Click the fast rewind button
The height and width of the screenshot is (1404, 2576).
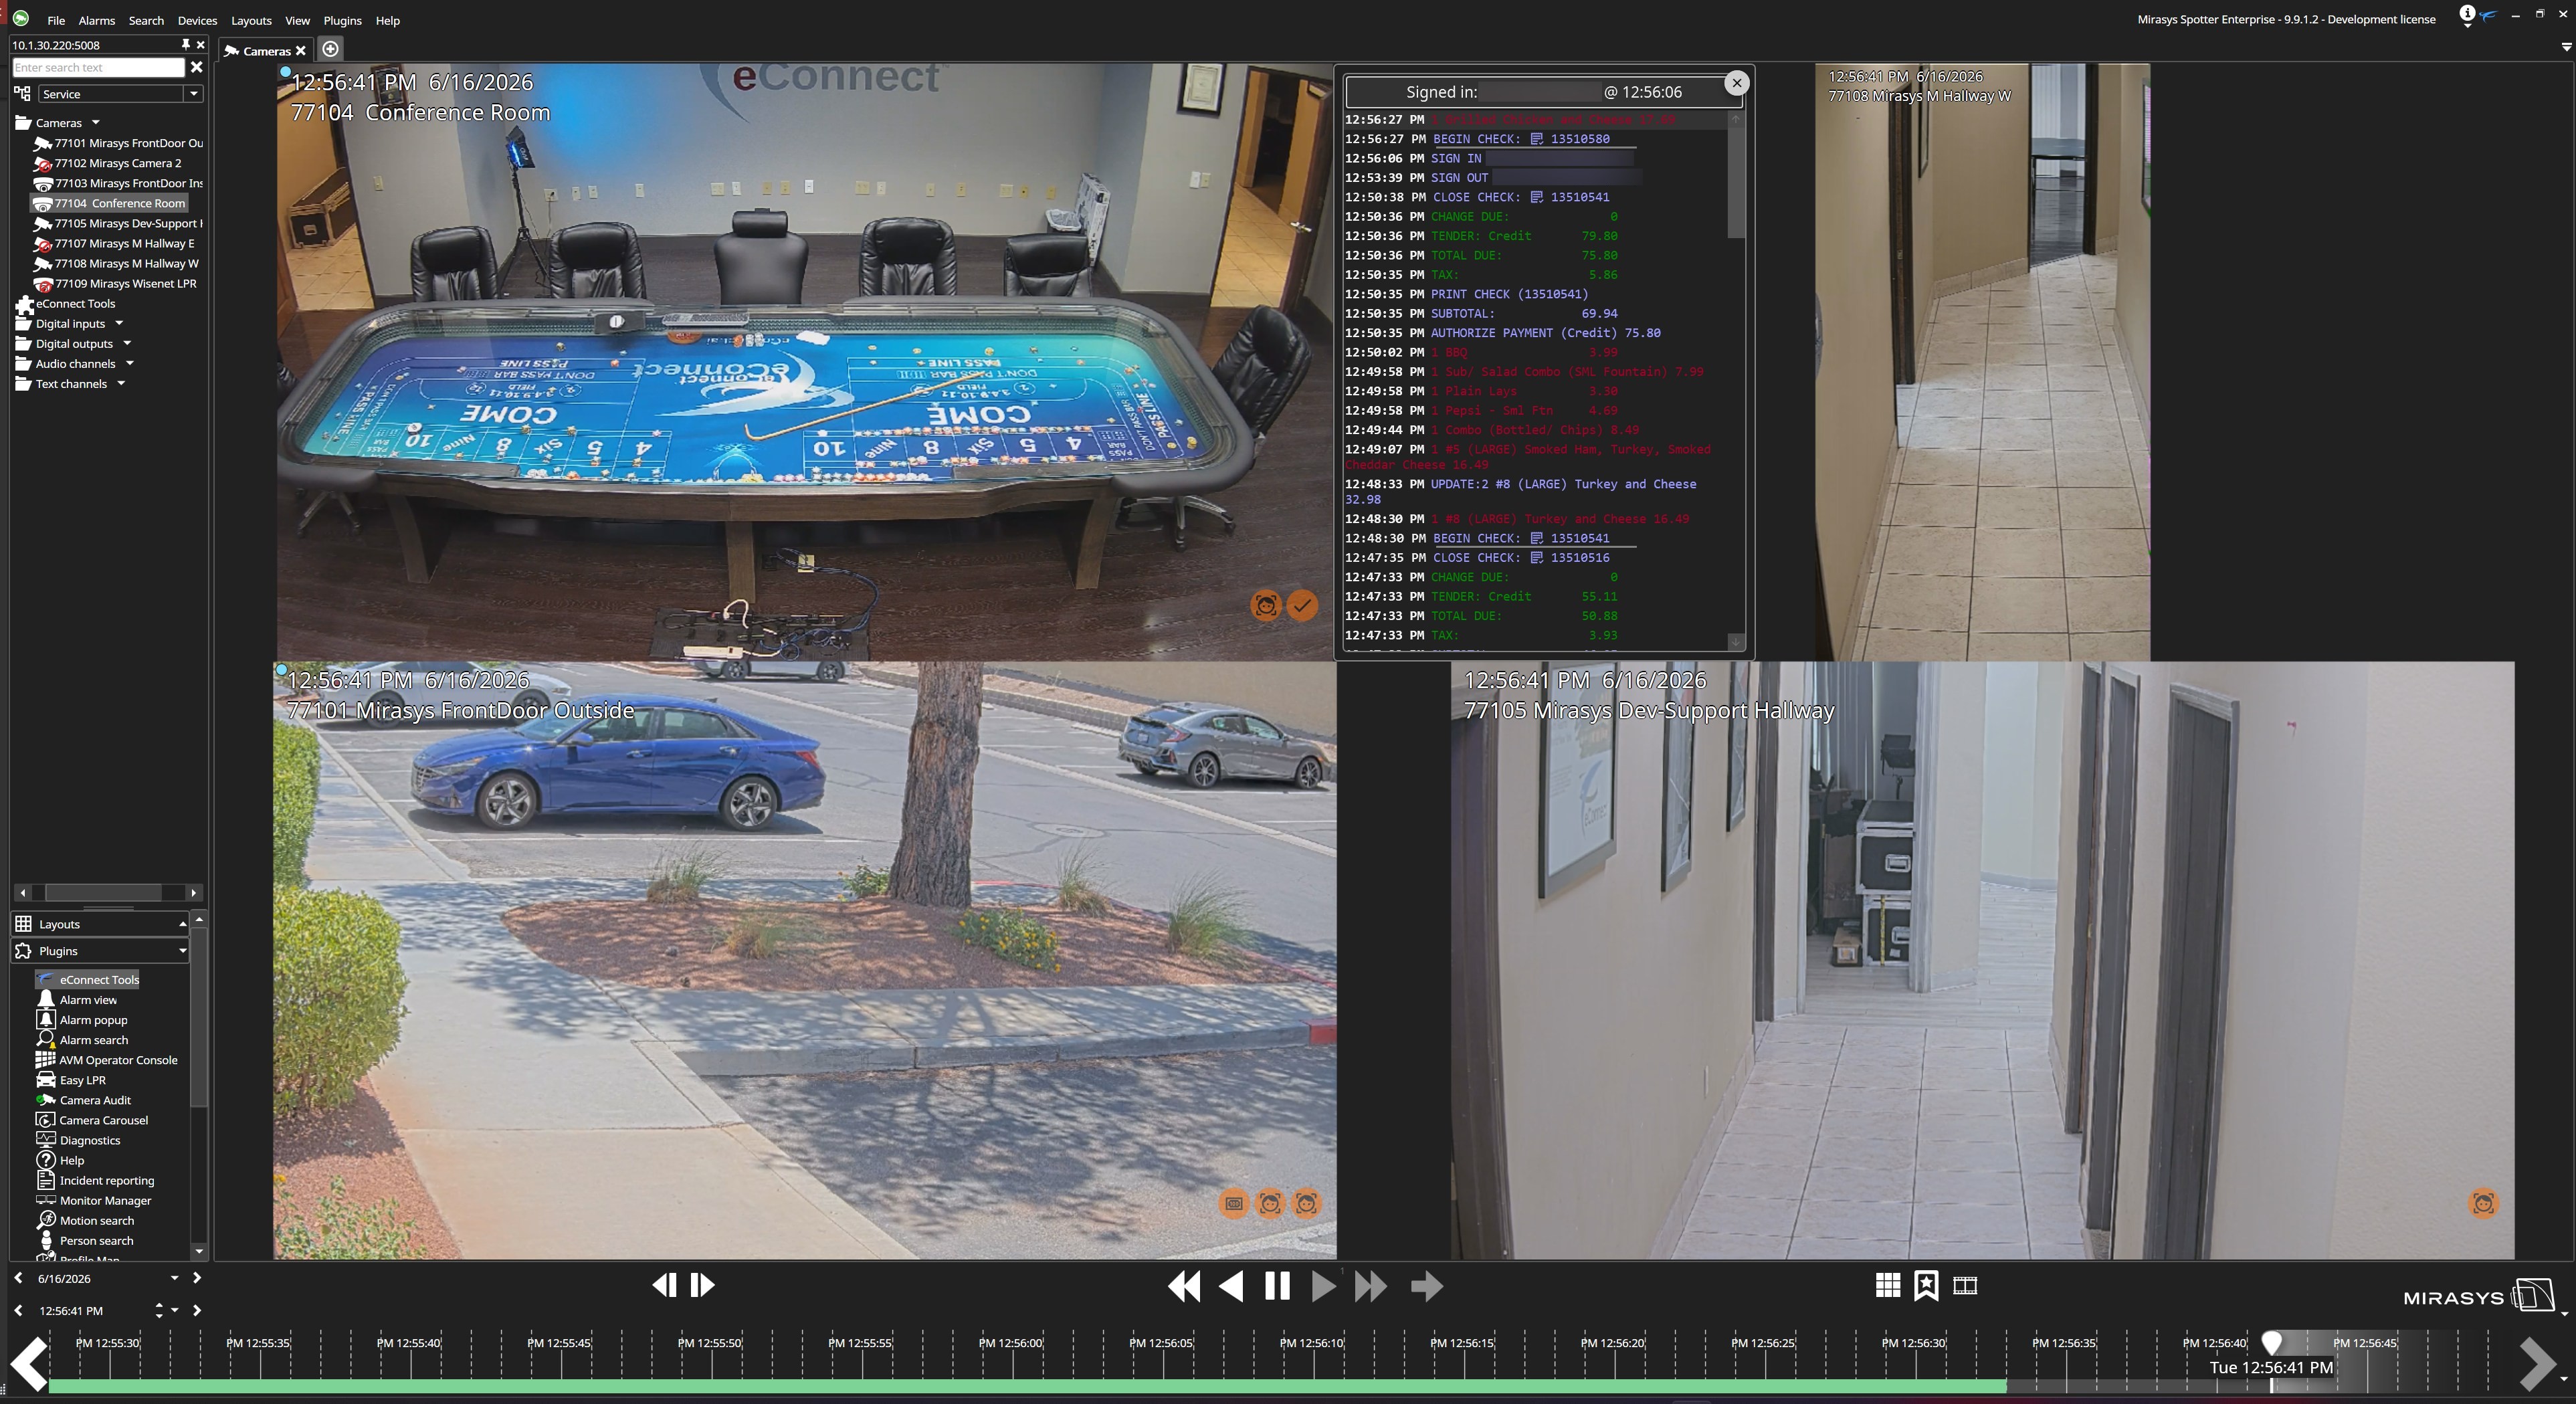(1184, 1286)
